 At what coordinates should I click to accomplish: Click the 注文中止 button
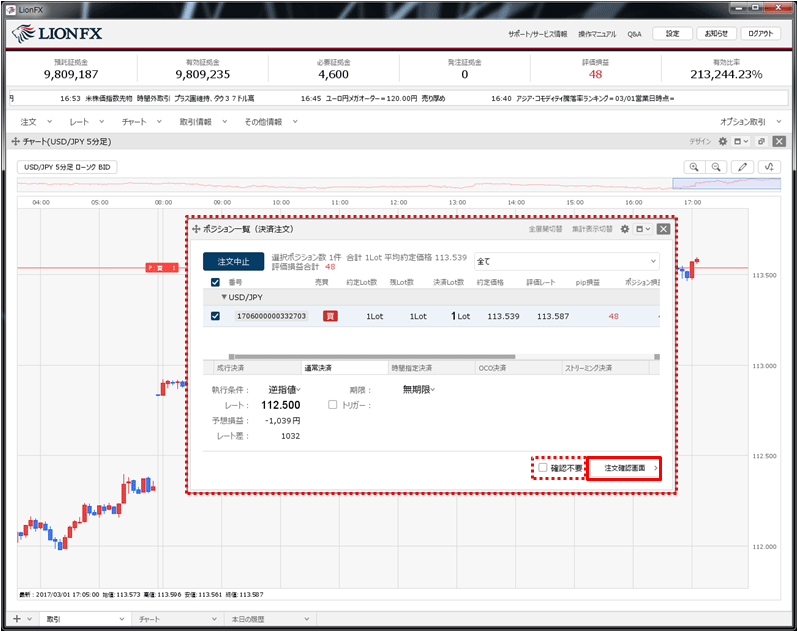tap(234, 262)
